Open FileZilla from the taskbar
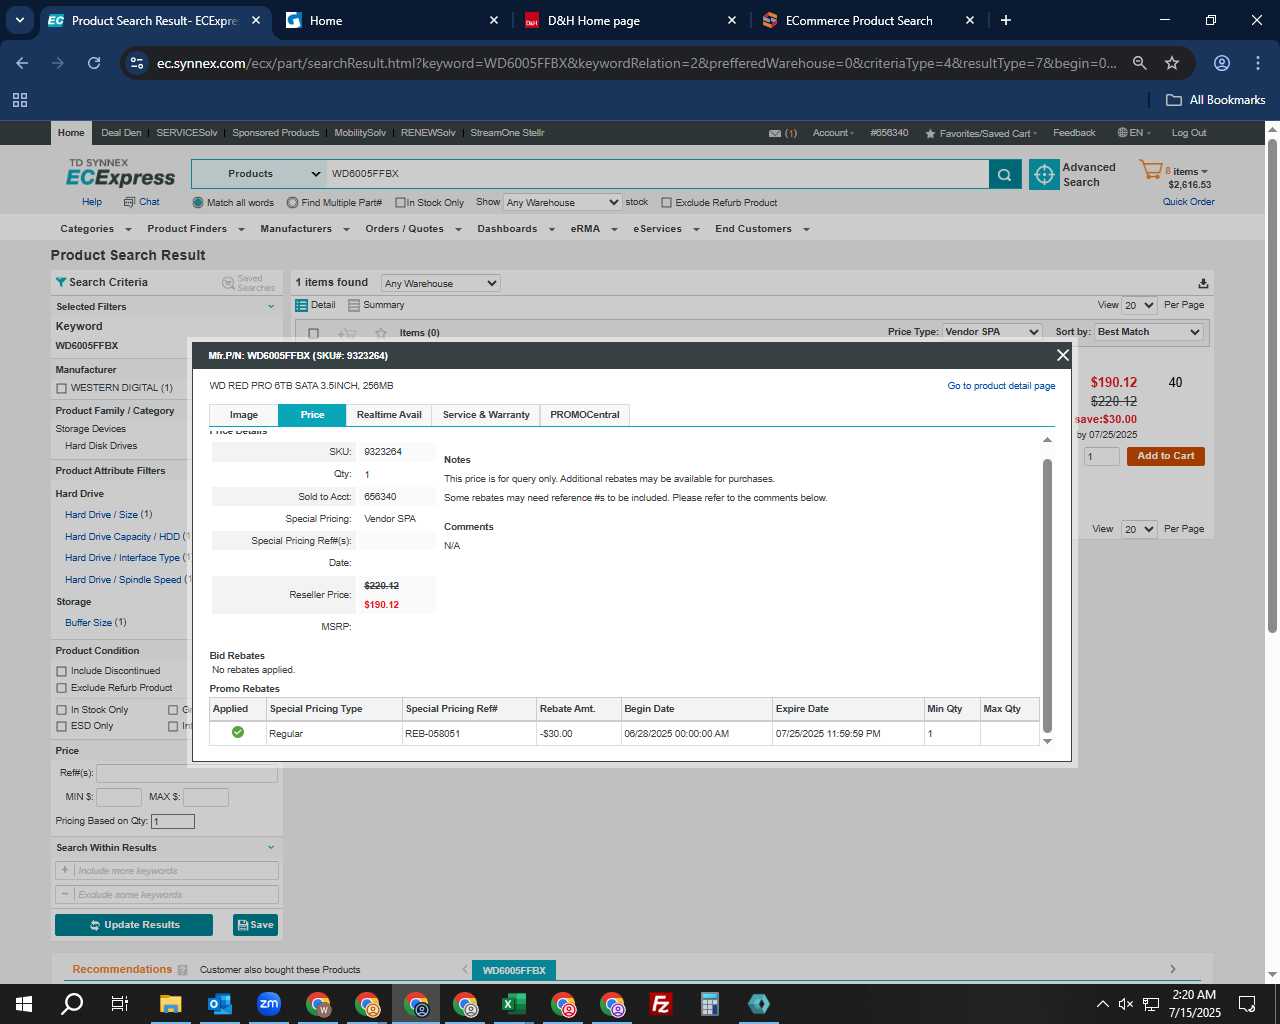This screenshot has height=1024, width=1280. [660, 1004]
